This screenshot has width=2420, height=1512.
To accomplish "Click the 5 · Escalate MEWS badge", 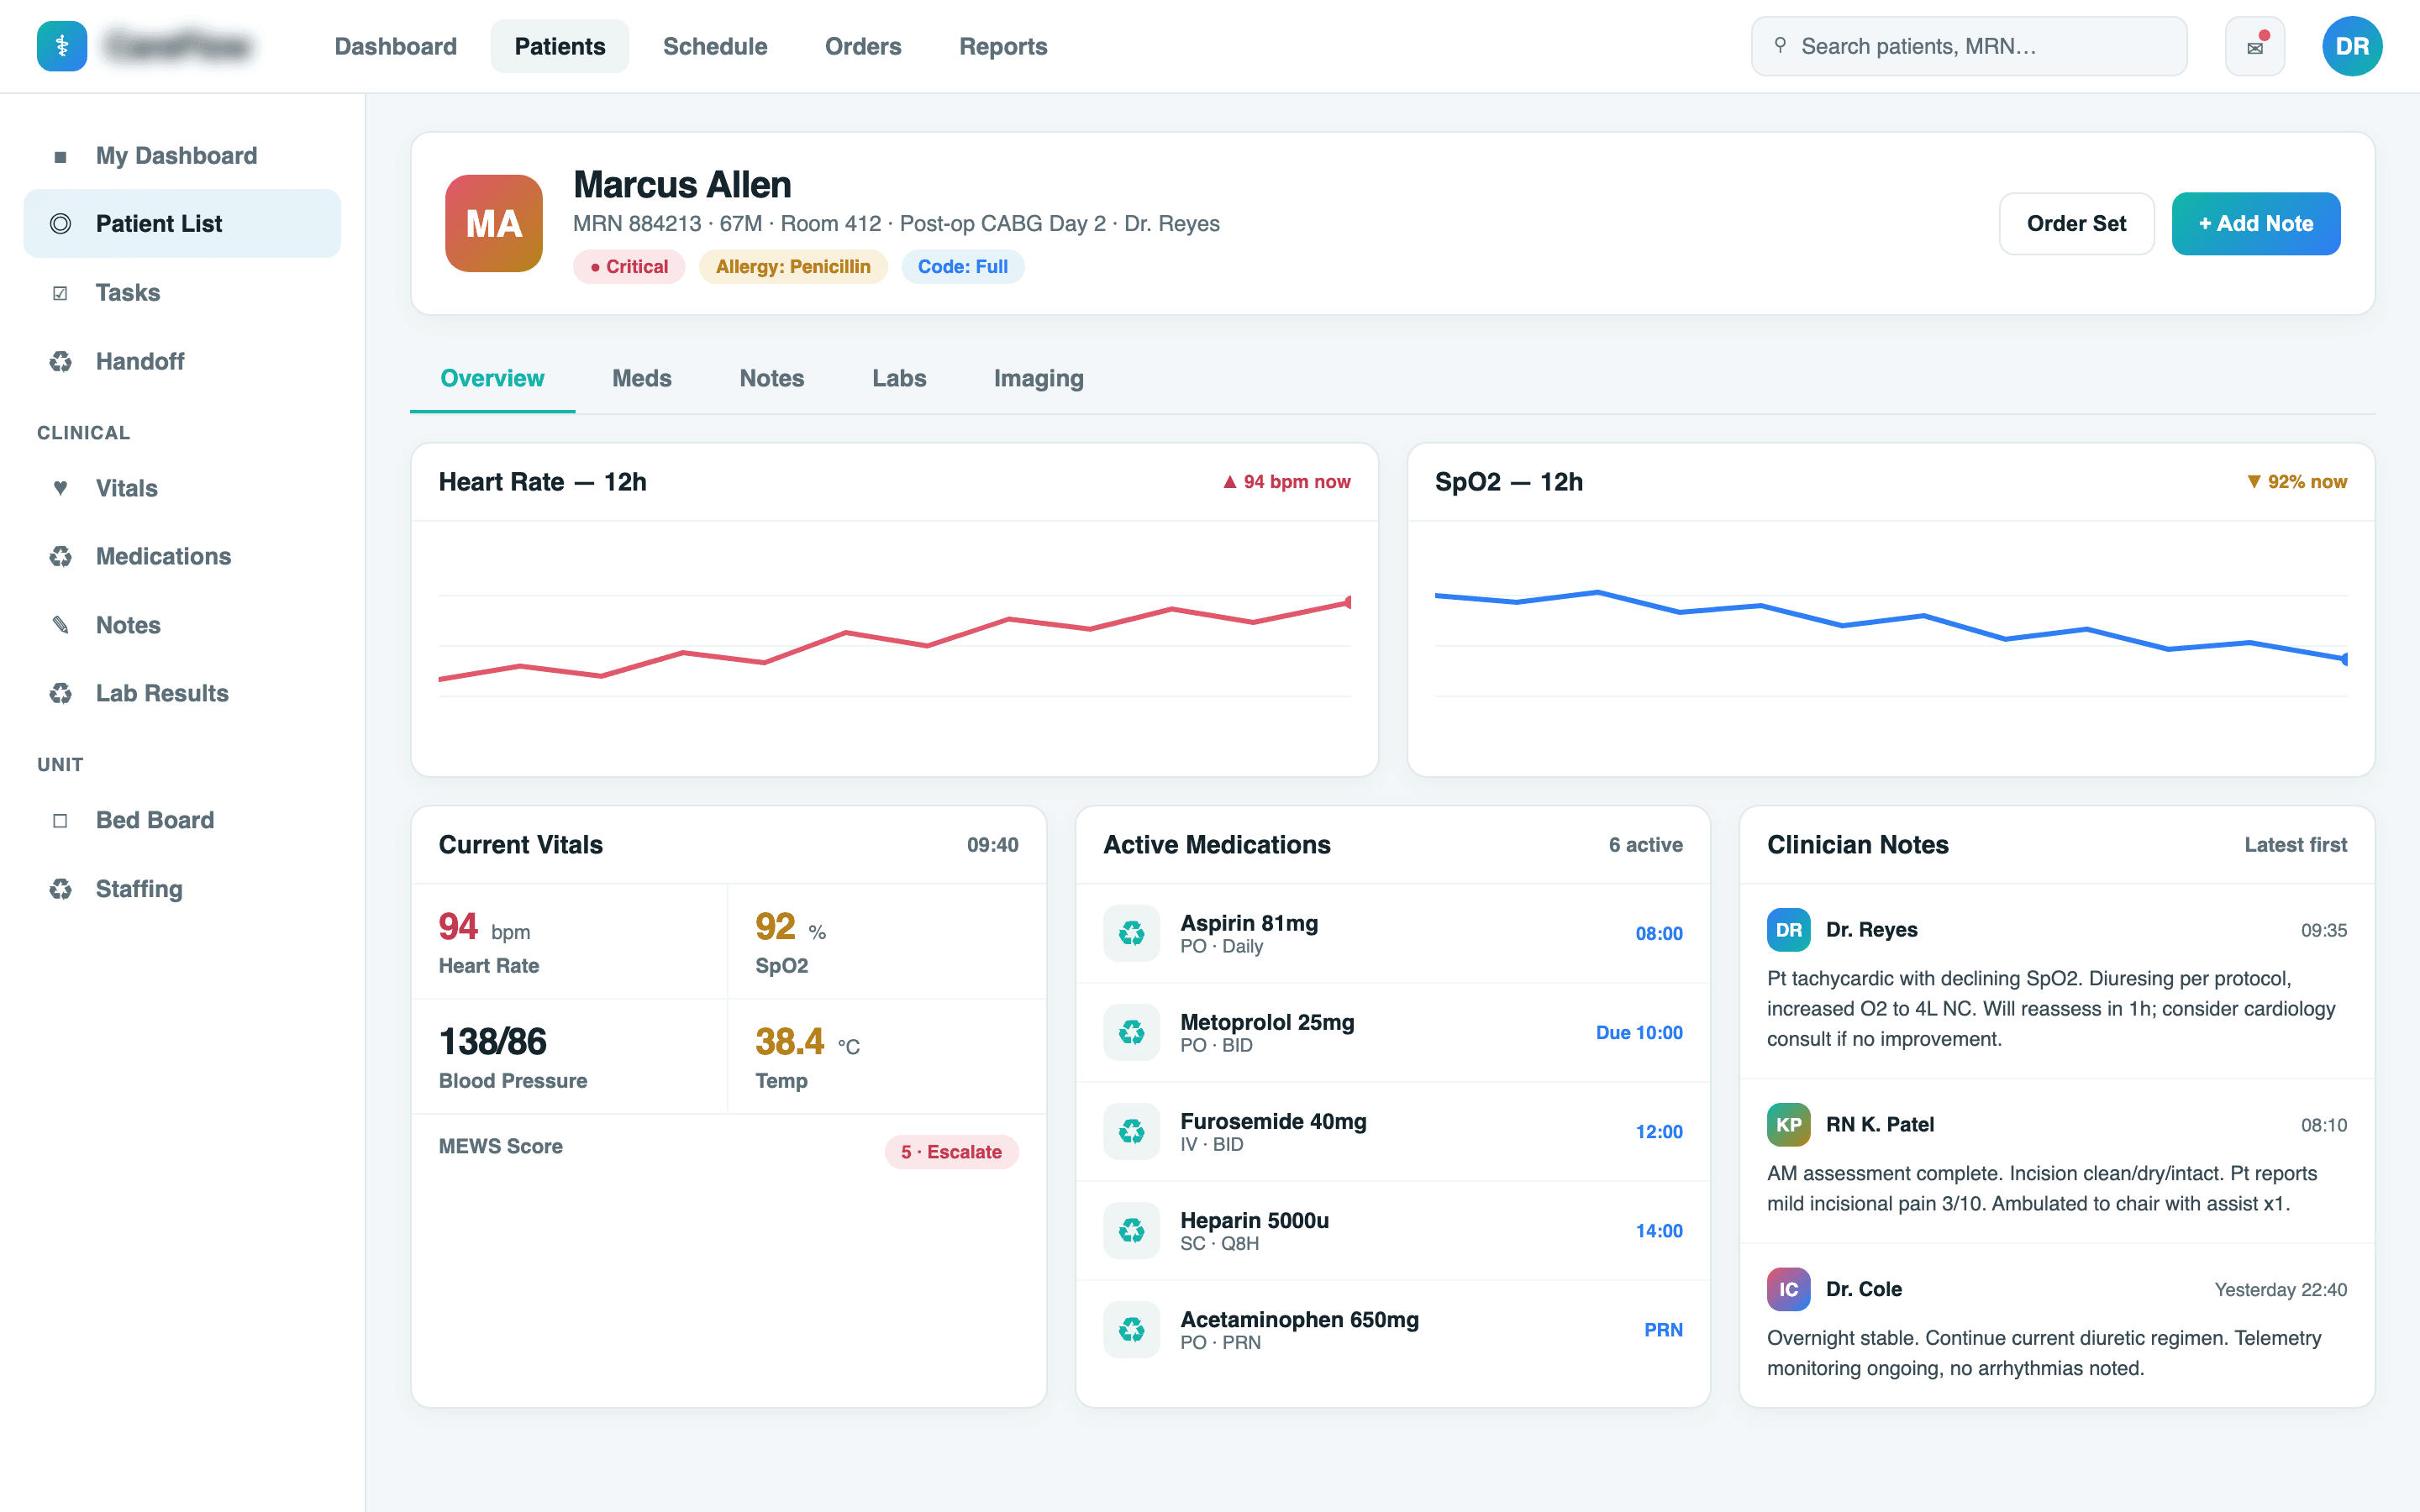I will 951,1152.
